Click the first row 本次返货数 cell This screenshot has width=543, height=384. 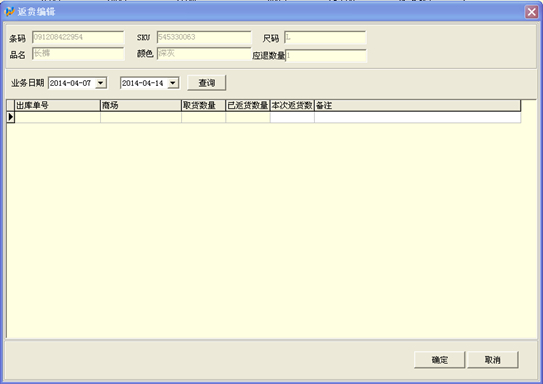292,117
